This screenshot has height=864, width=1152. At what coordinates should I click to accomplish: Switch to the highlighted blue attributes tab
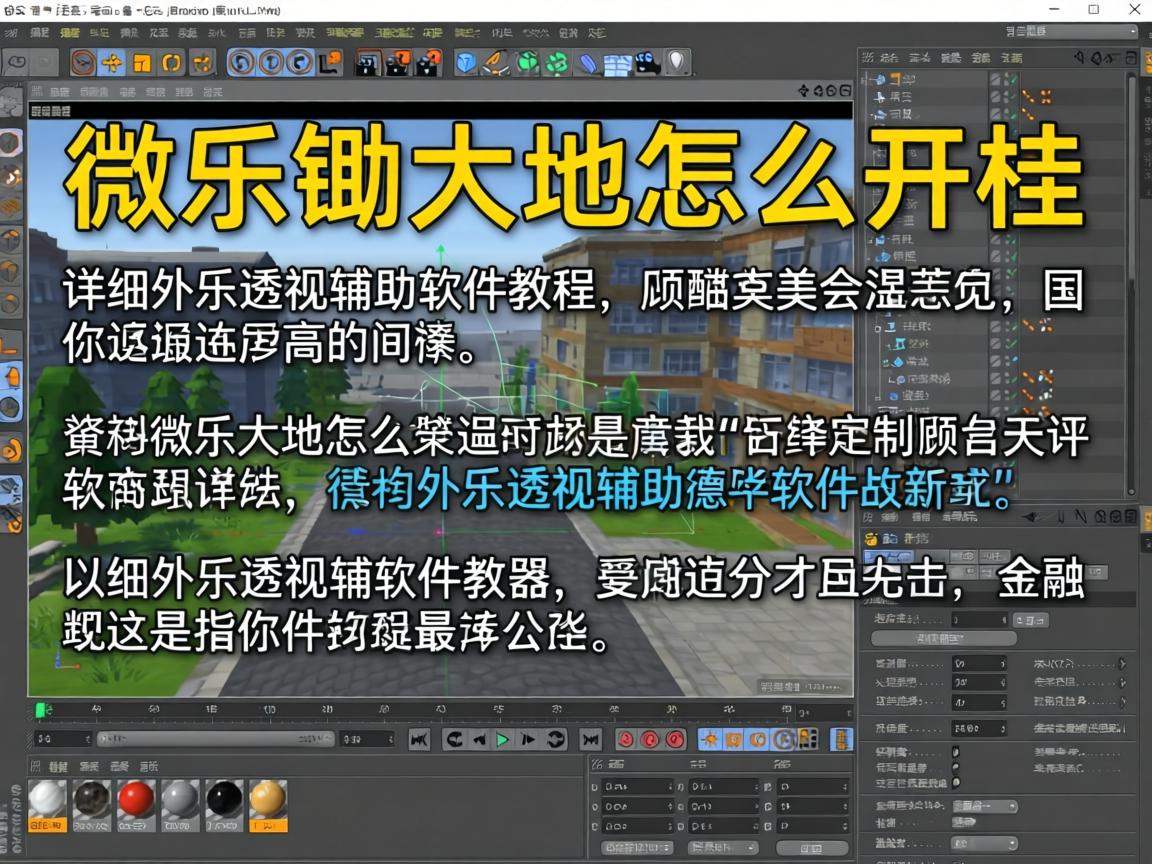point(887,557)
